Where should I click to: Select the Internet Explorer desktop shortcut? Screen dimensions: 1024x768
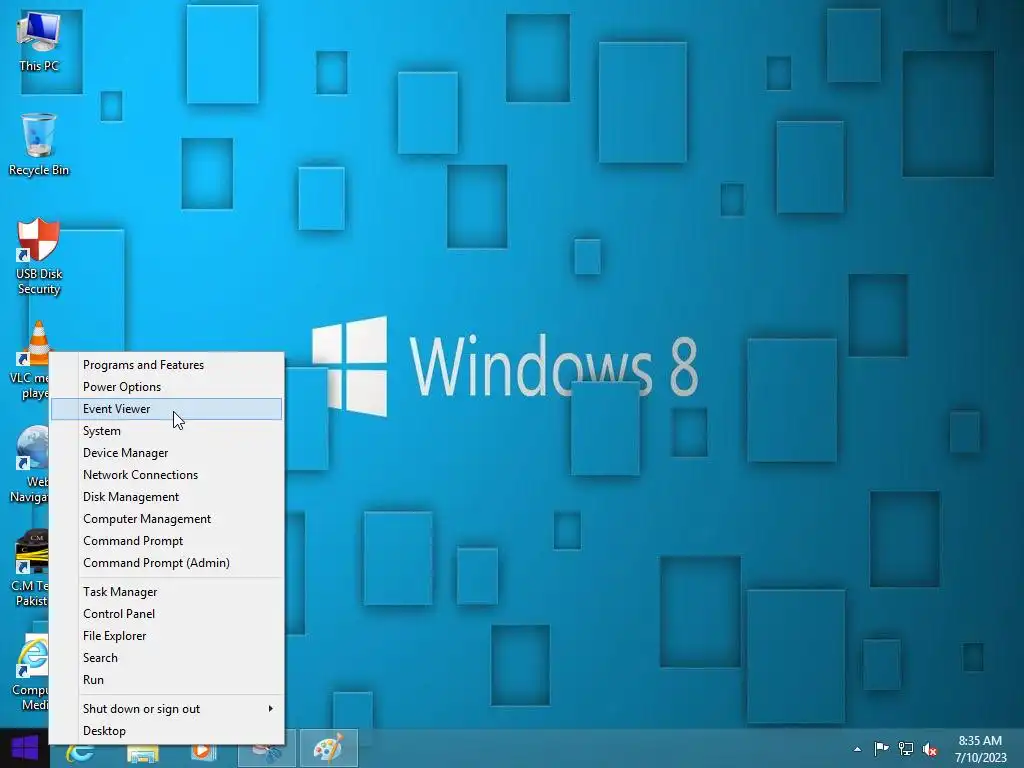click(31, 673)
